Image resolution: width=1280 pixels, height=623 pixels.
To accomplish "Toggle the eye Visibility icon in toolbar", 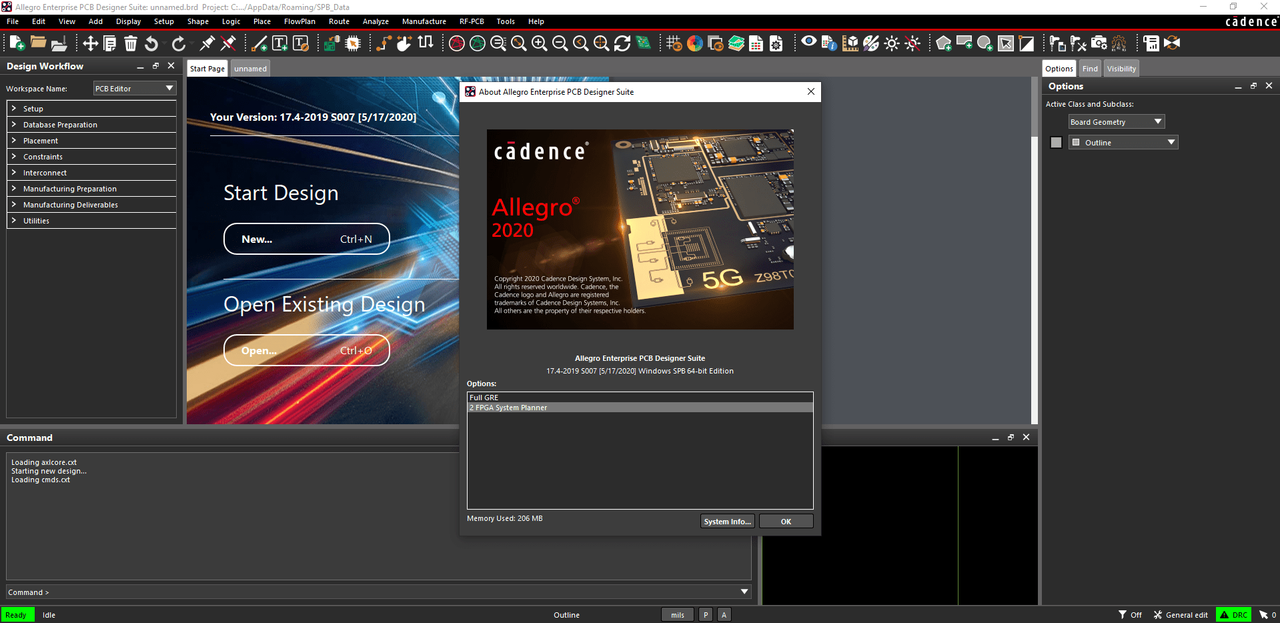I will 809,43.
